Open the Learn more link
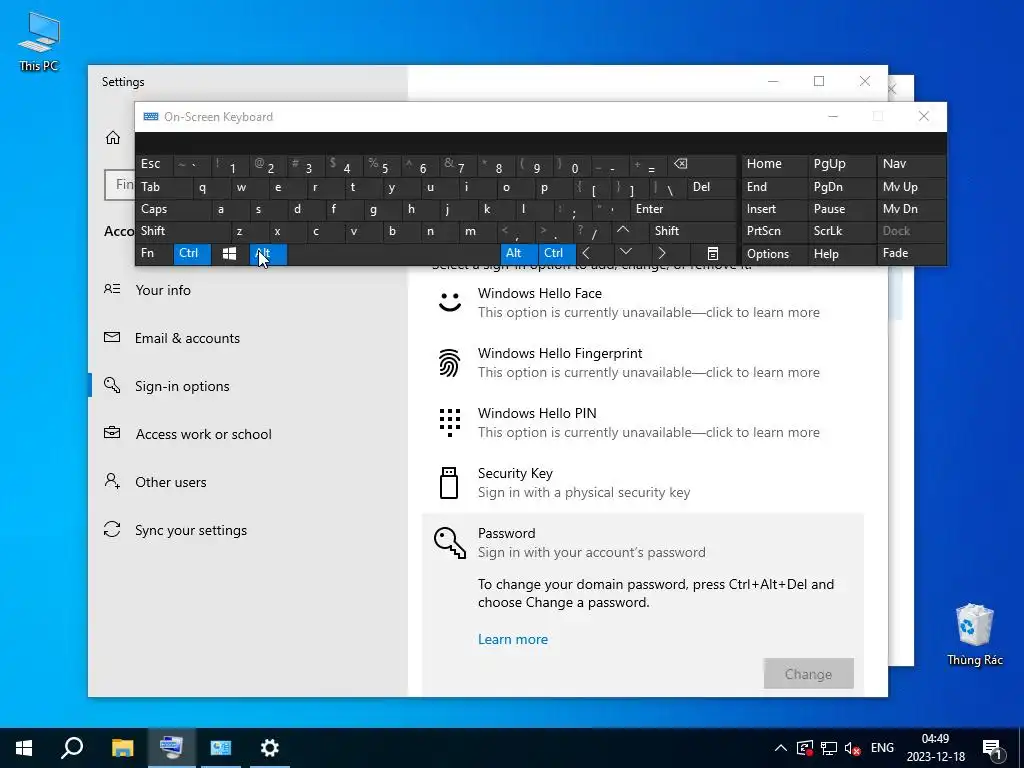 [x=513, y=639]
